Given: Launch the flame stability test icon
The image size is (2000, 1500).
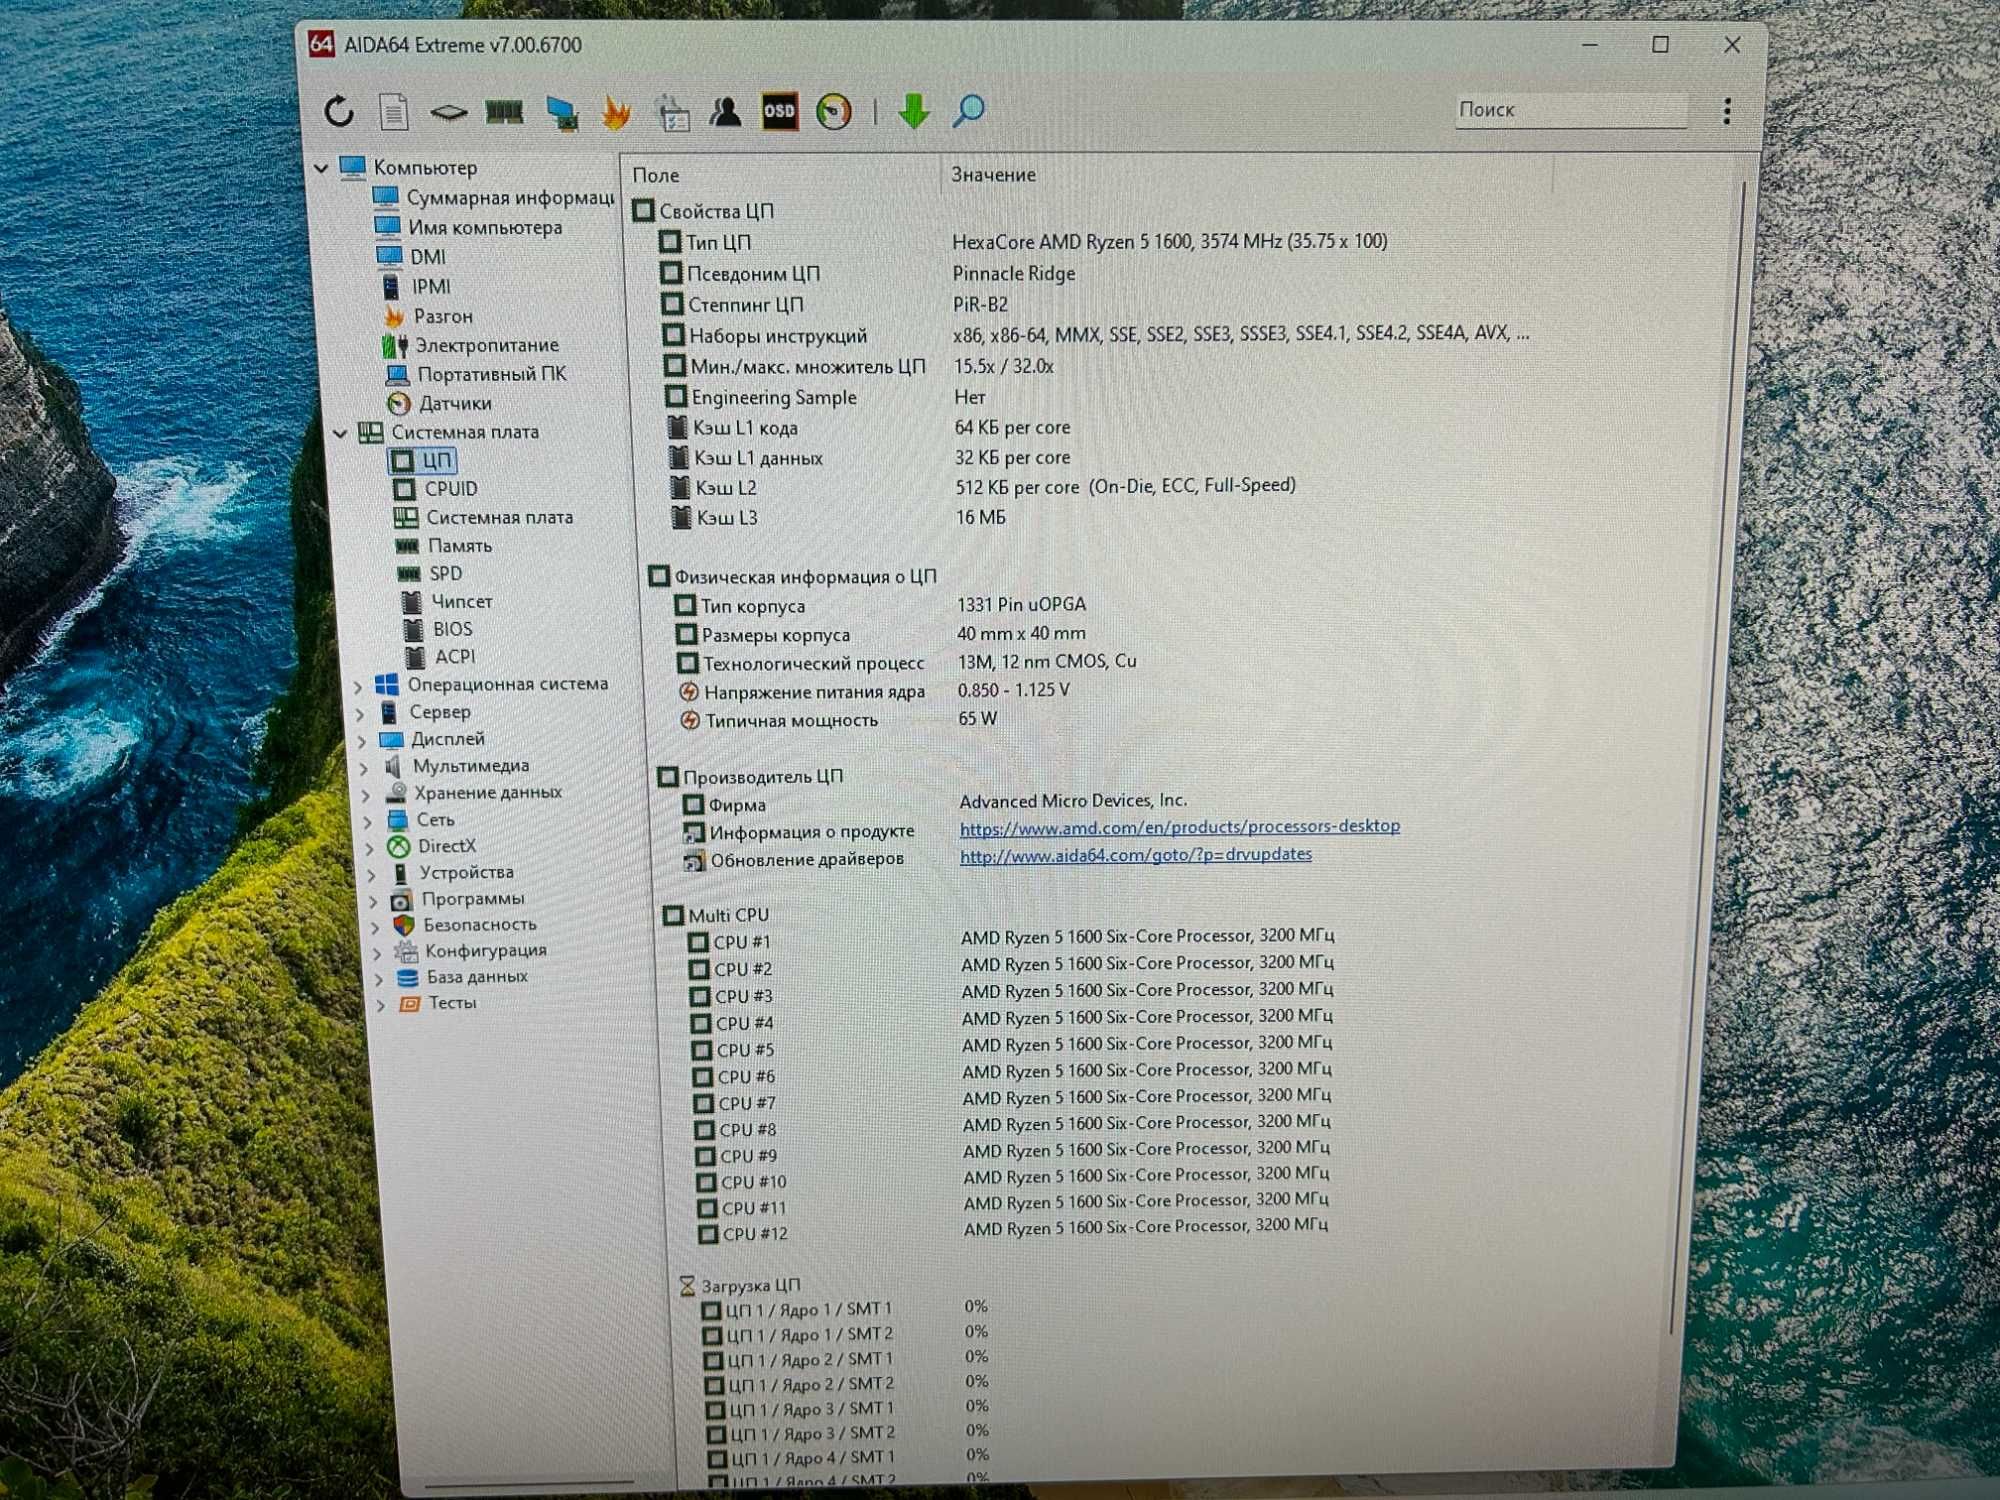Looking at the screenshot, I should tap(616, 111).
